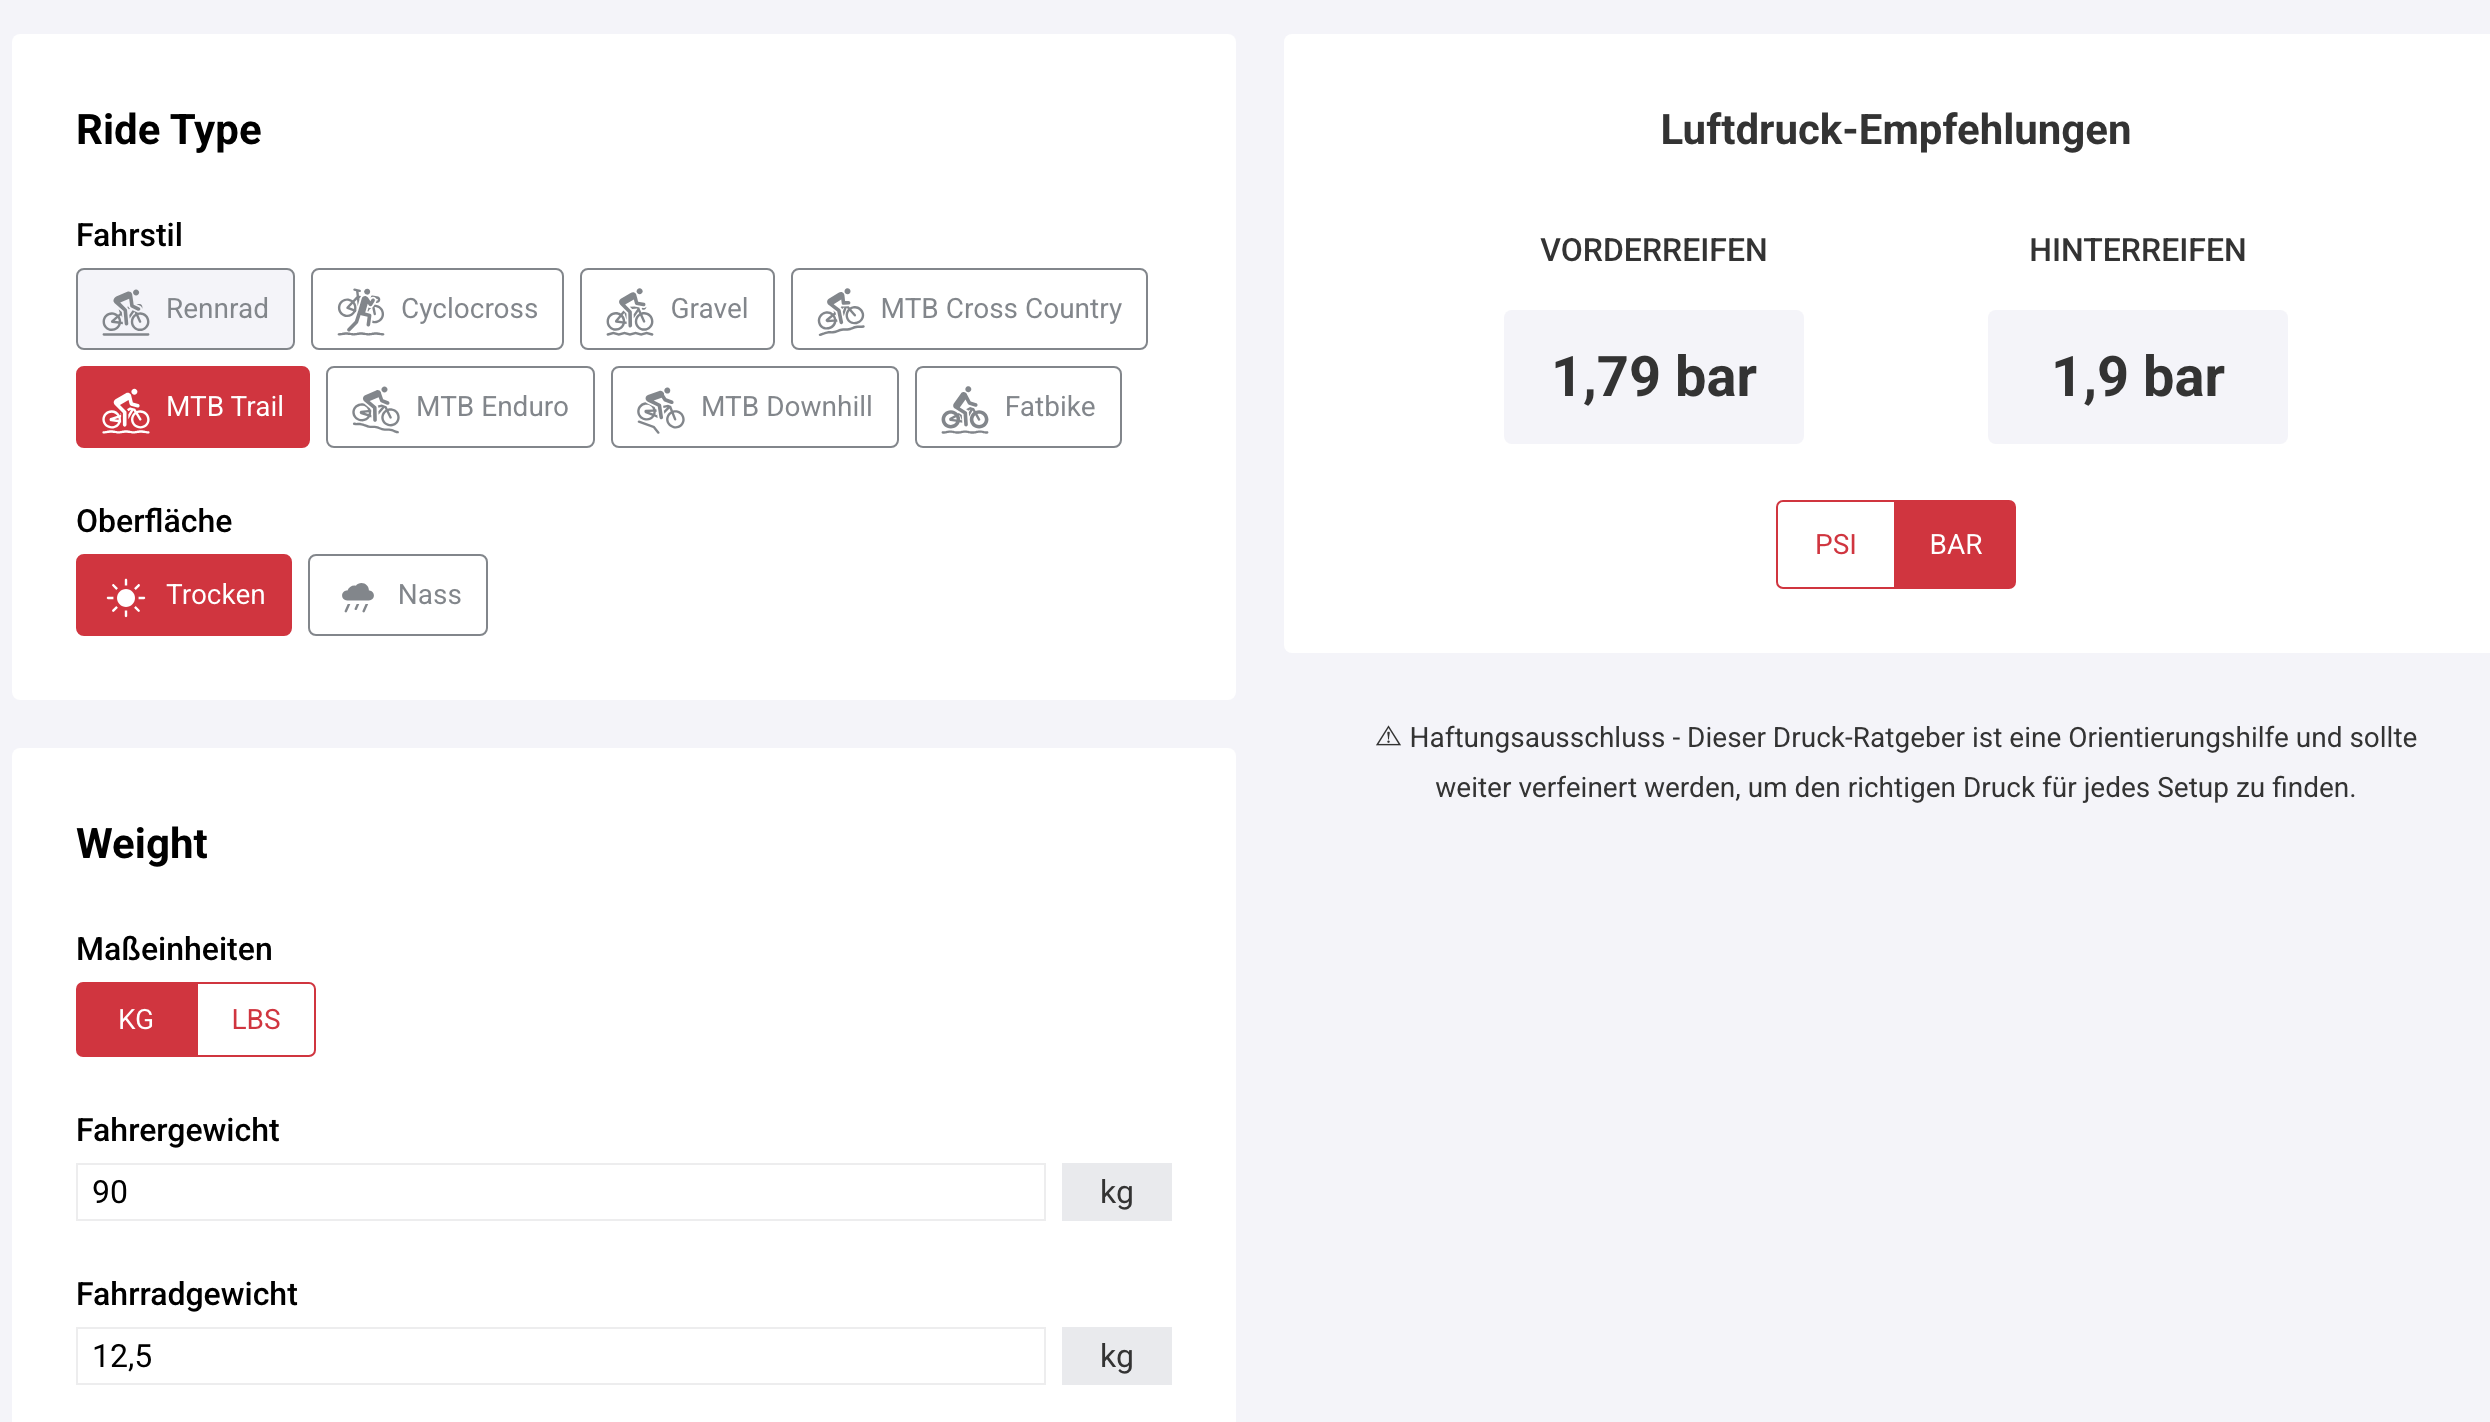Click the Vorderreifen 1,79 bar value
The image size is (2490, 1422).
click(1653, 378)
